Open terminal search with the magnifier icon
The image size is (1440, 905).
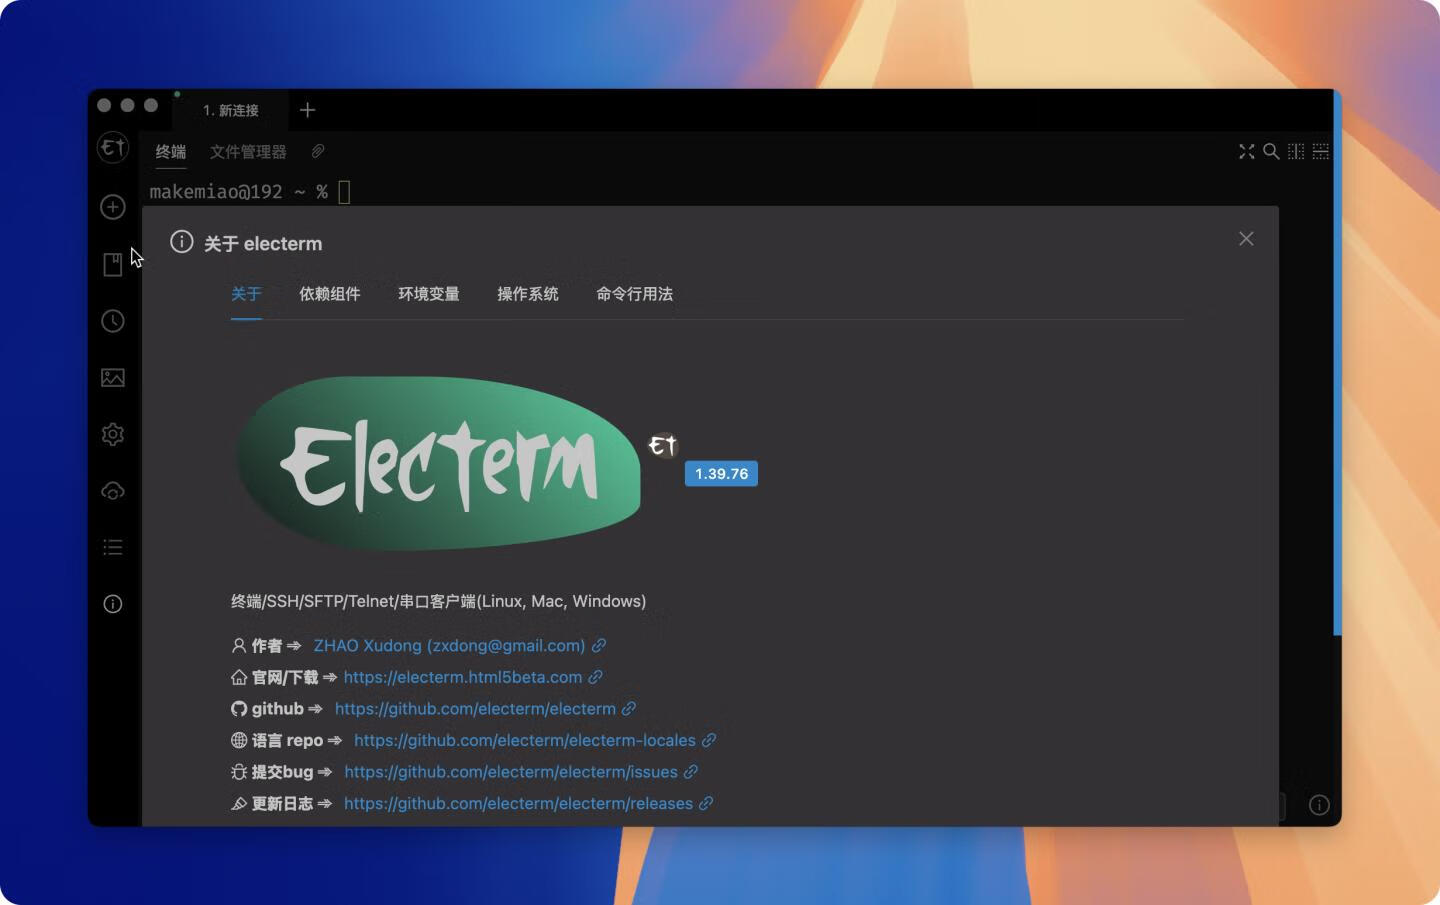tap(1271, 151)
